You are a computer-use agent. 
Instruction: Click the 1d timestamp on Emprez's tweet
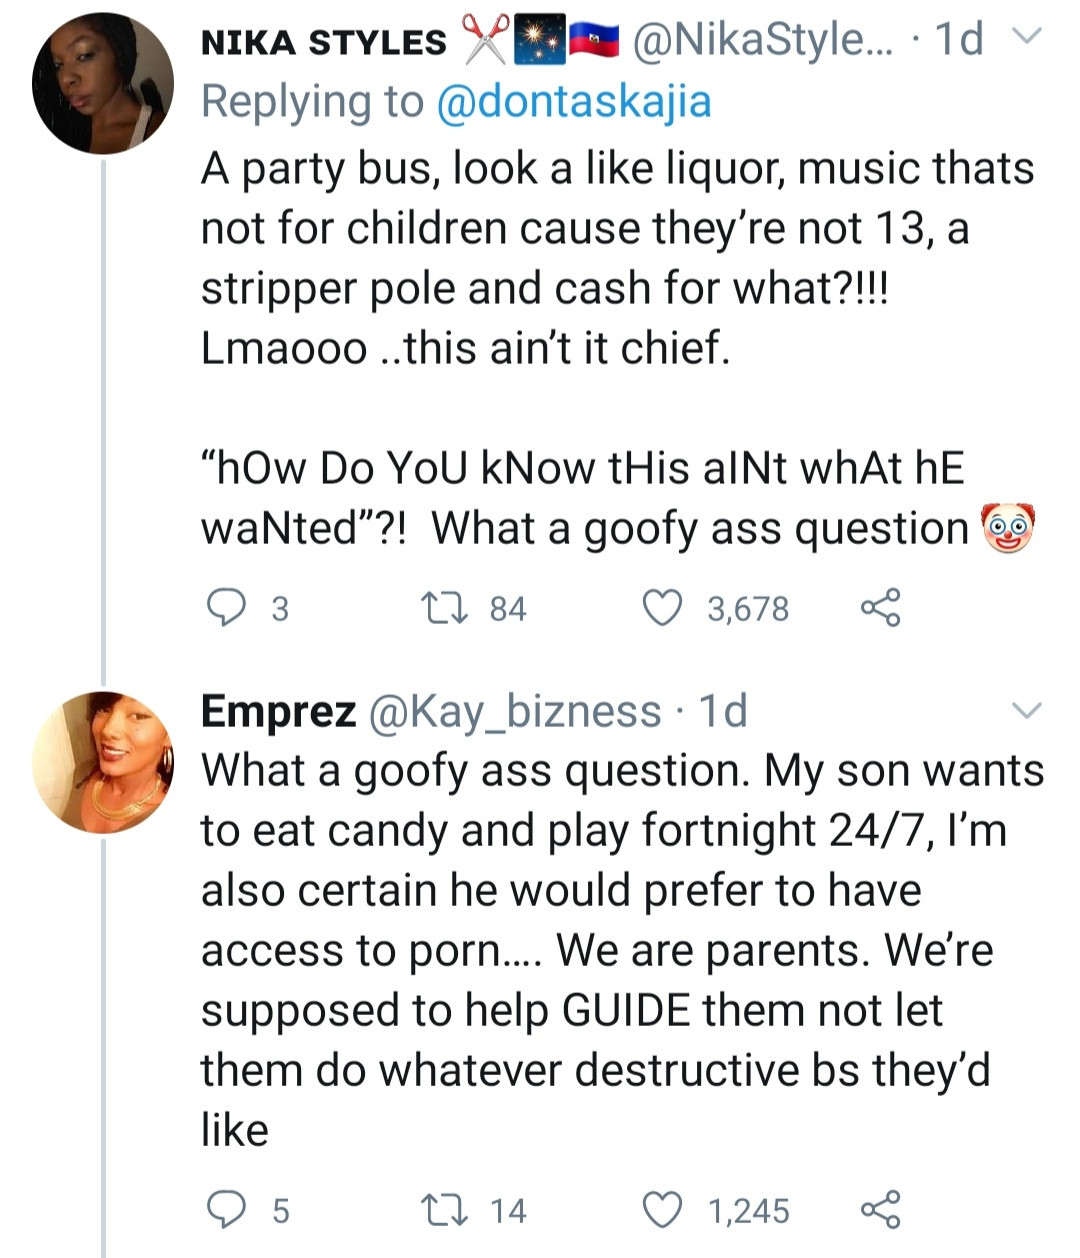coord(723,711)
